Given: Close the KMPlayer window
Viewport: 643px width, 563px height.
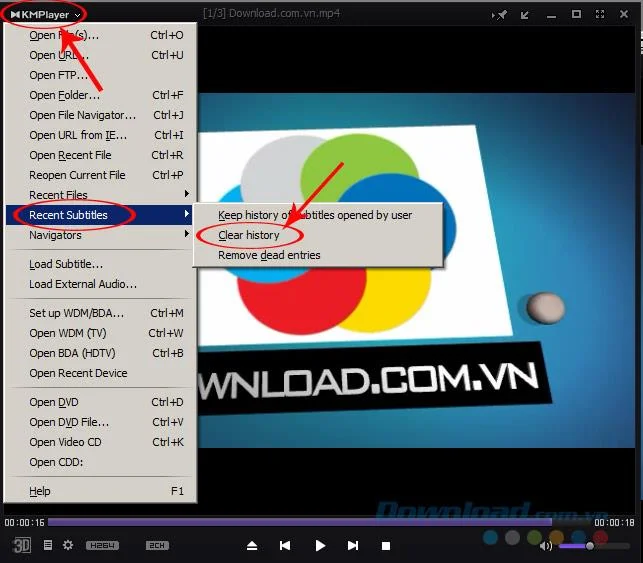Looking at the screenshot, I should click(624, 14).
